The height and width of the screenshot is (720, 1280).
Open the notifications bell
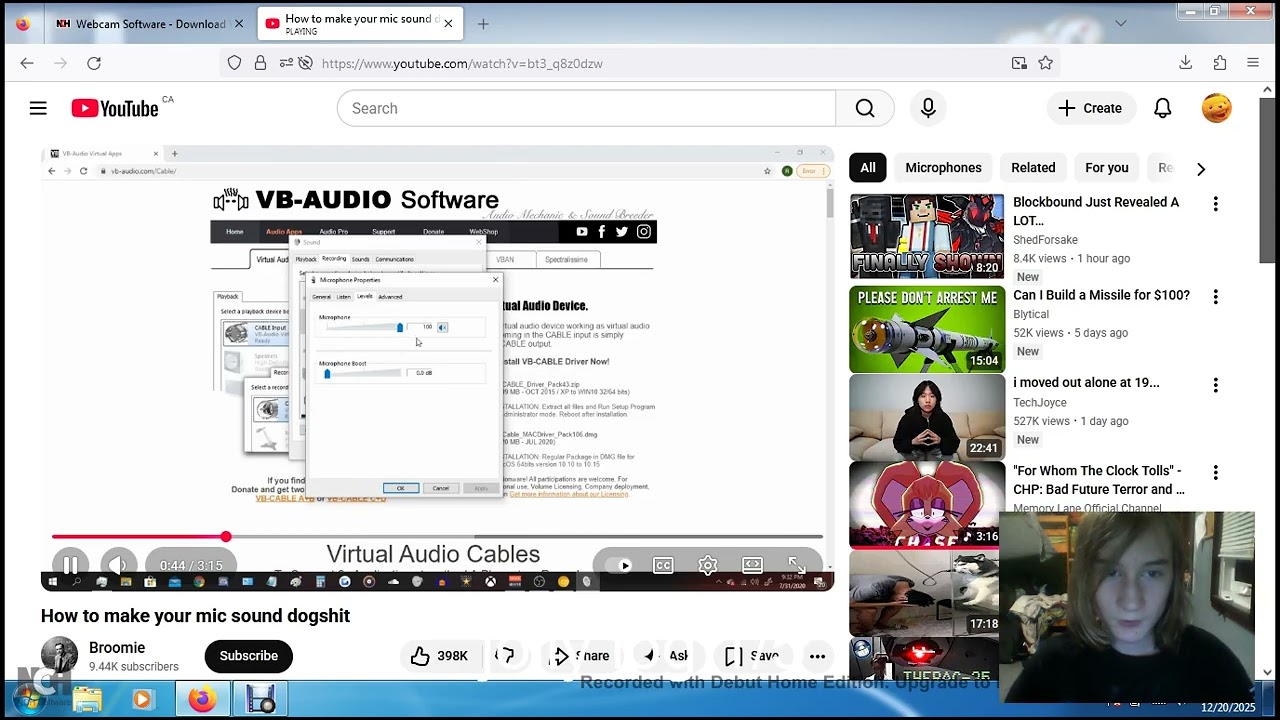(1162, 108)
